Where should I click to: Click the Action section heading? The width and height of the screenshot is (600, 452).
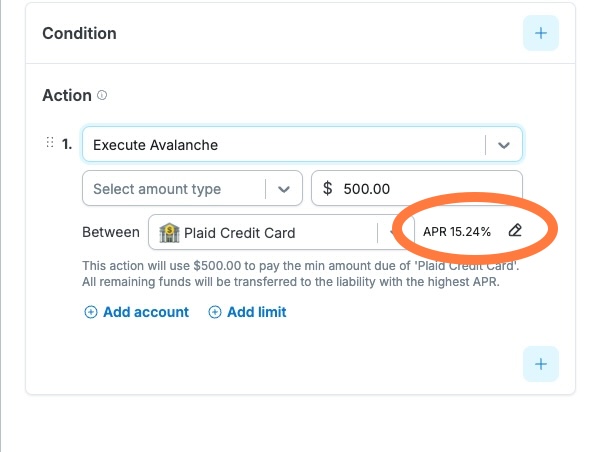67,95
